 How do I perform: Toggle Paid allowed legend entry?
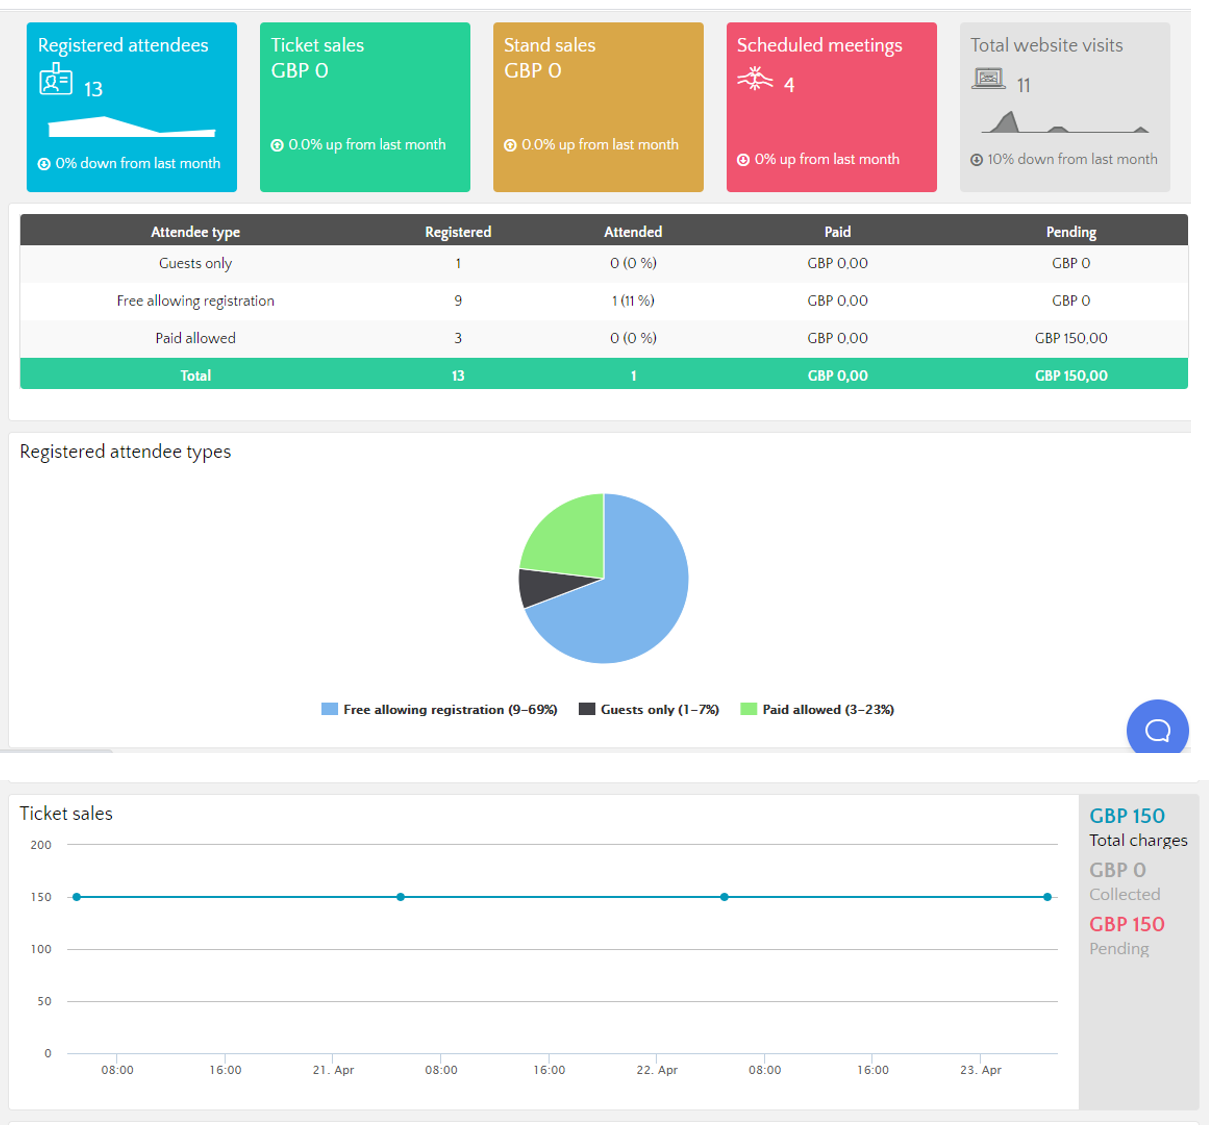point(817,710)
